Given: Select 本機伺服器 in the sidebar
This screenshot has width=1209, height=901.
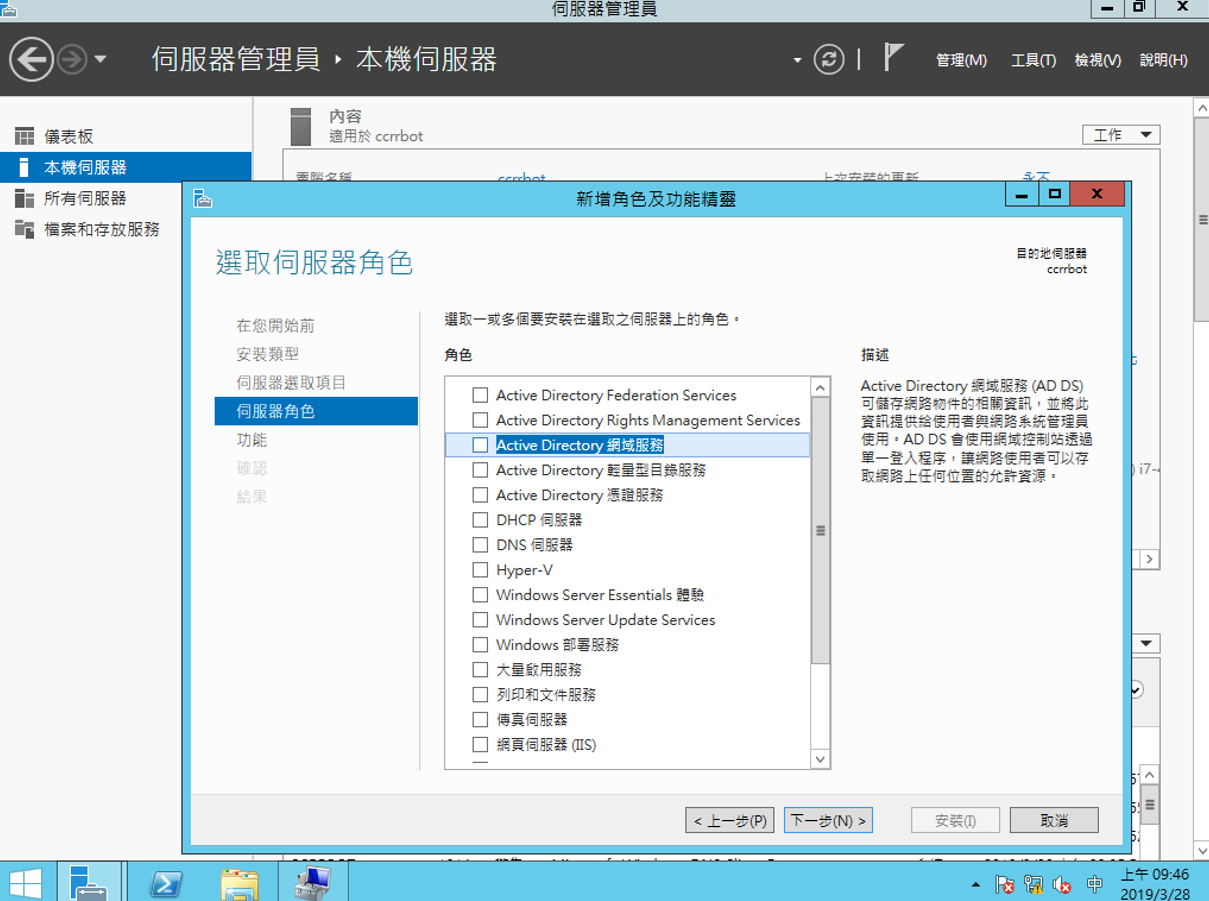Looking at the screenshot, I should [126, 167].
